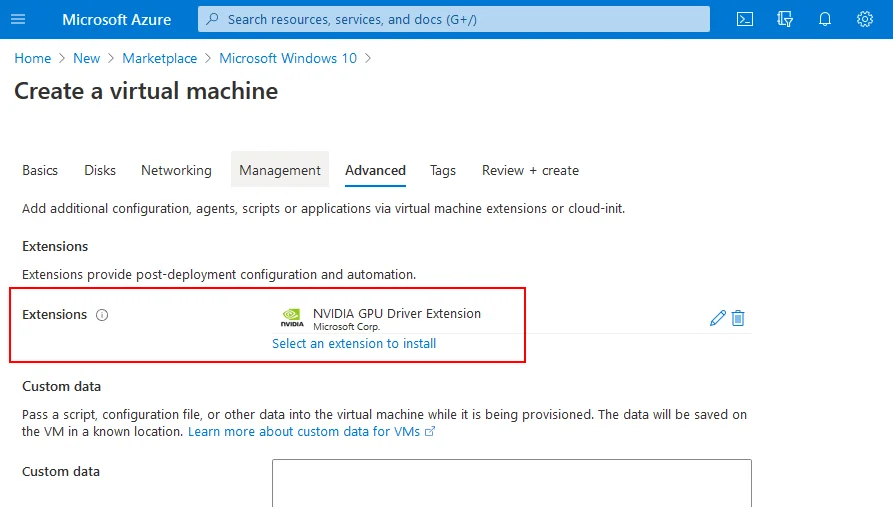Select the Advanced tab

[x=375, y=170]
